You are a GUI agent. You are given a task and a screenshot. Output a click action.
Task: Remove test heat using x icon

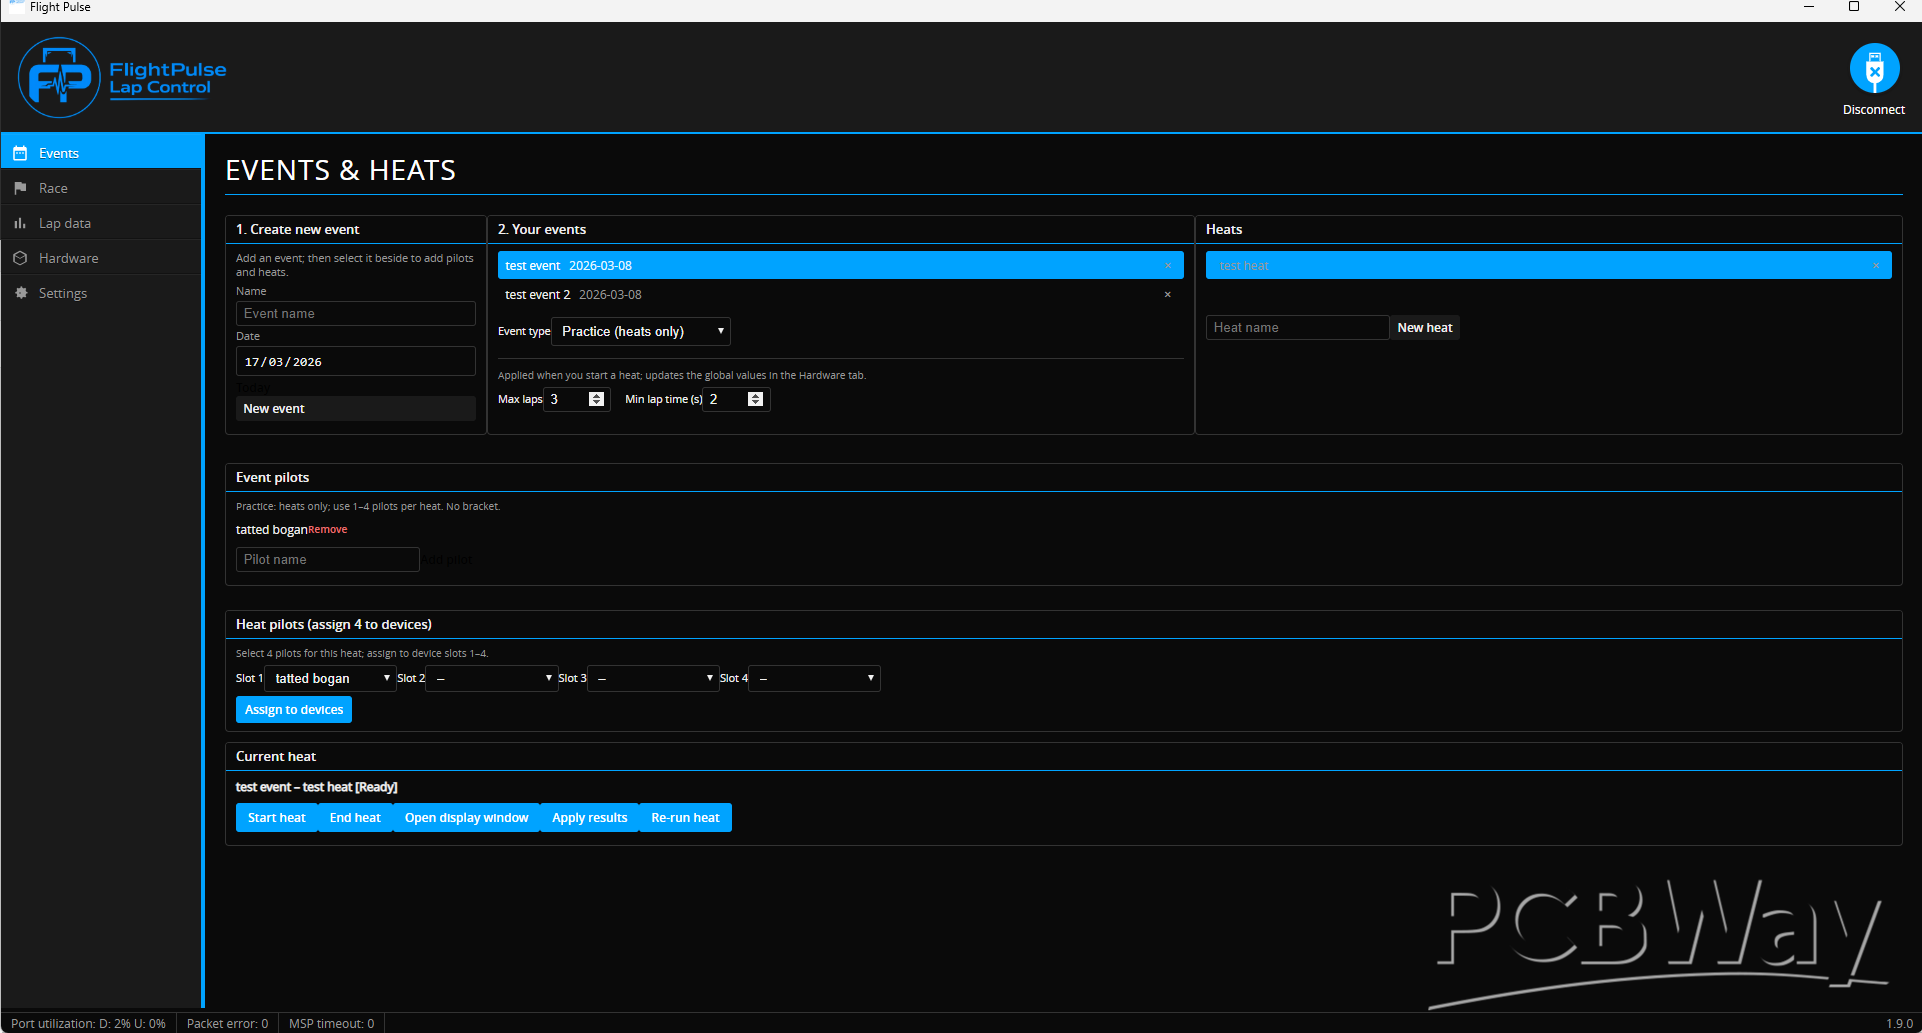(1875, 266)
